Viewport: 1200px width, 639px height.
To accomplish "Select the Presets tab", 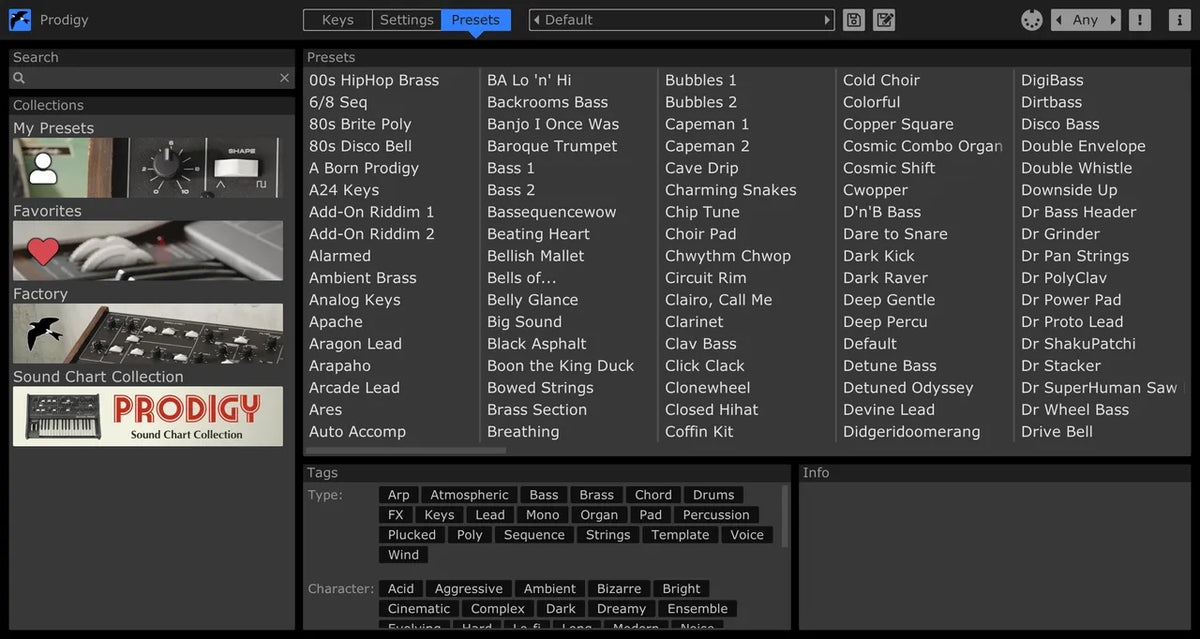I will tap(476, 20).
